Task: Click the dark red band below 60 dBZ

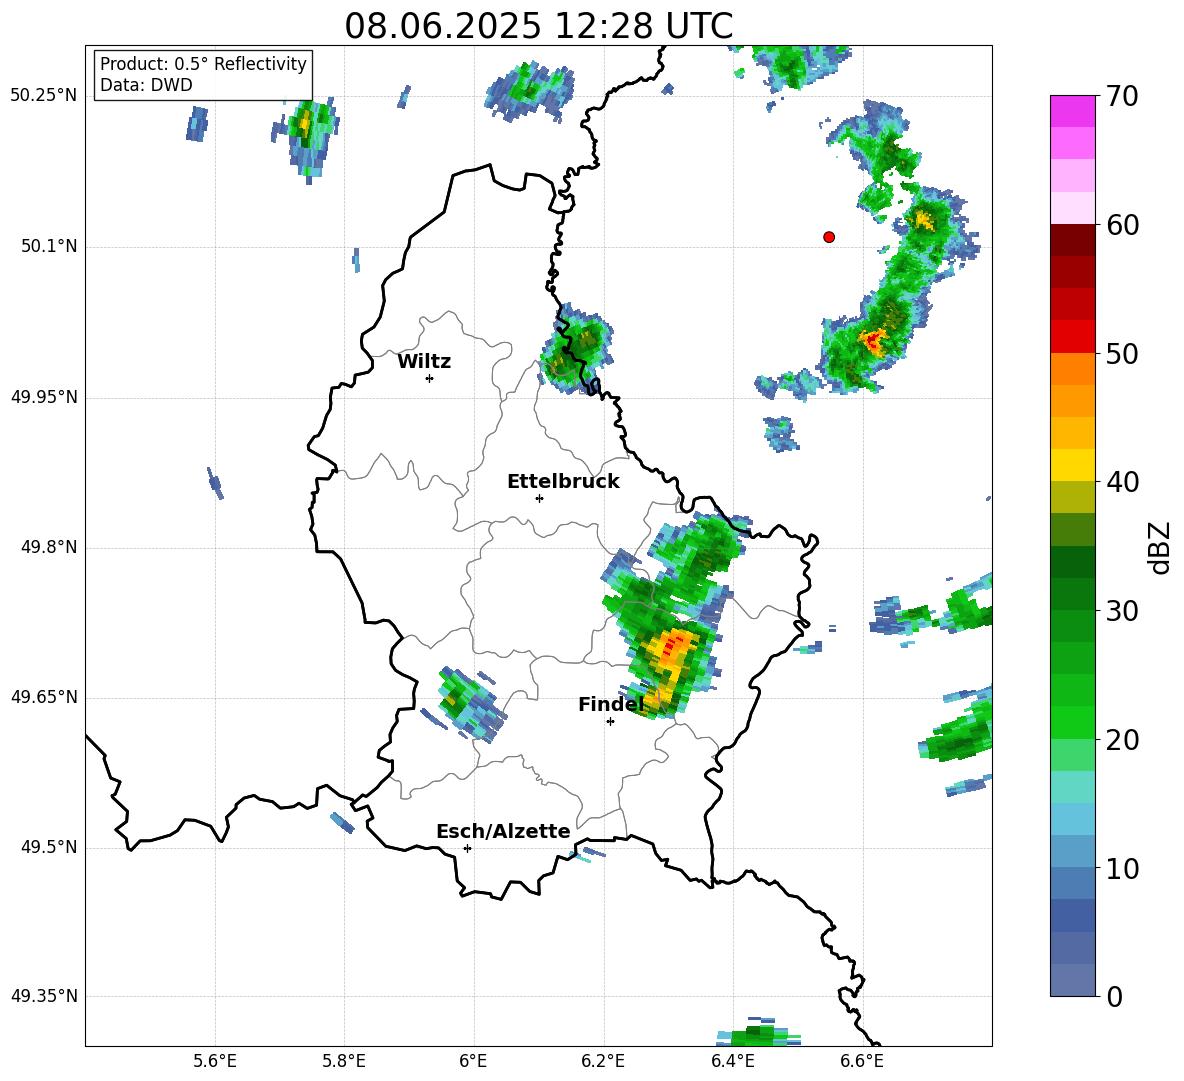Action: [1072, 239]
